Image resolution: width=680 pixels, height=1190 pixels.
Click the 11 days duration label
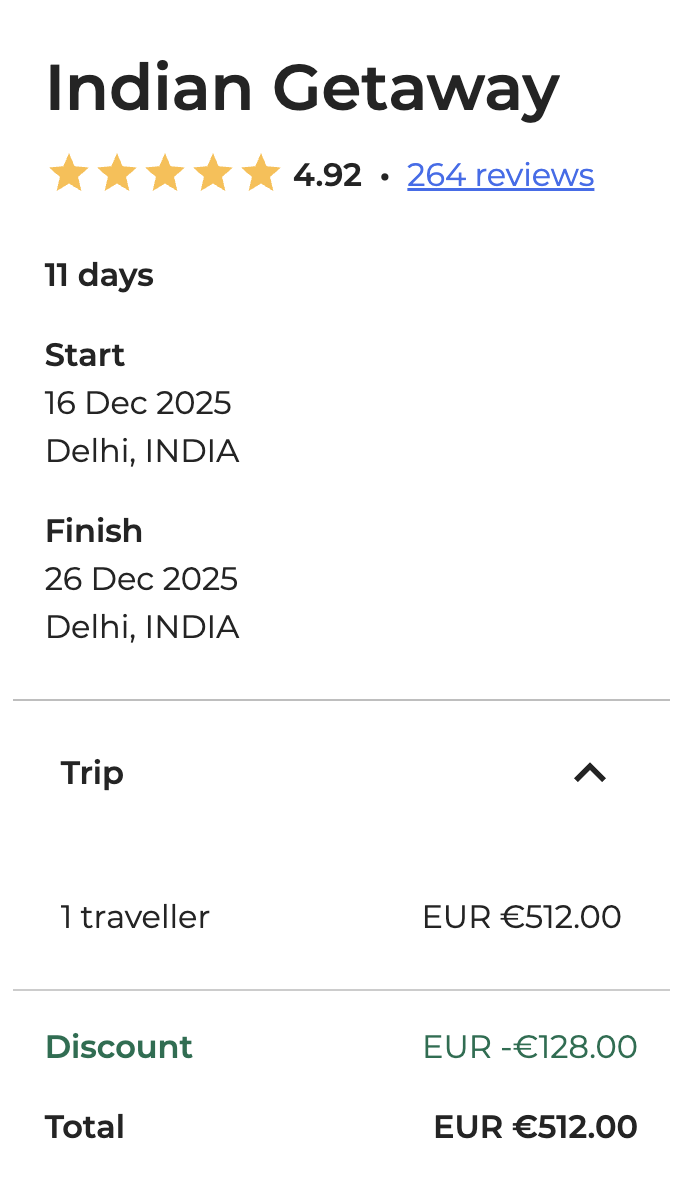pyautogui.click(x=99, y=275)
